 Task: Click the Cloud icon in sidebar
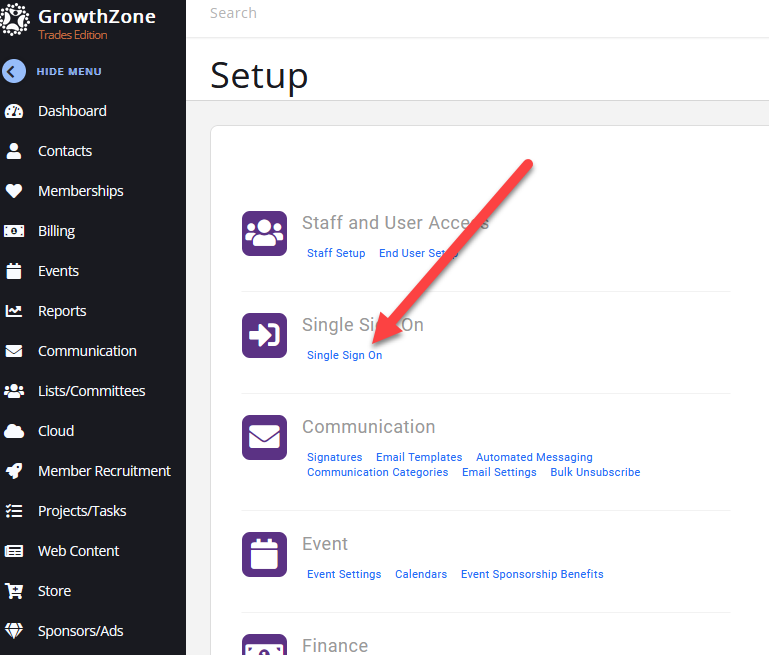pyautogui.click(x=14, y=431)
